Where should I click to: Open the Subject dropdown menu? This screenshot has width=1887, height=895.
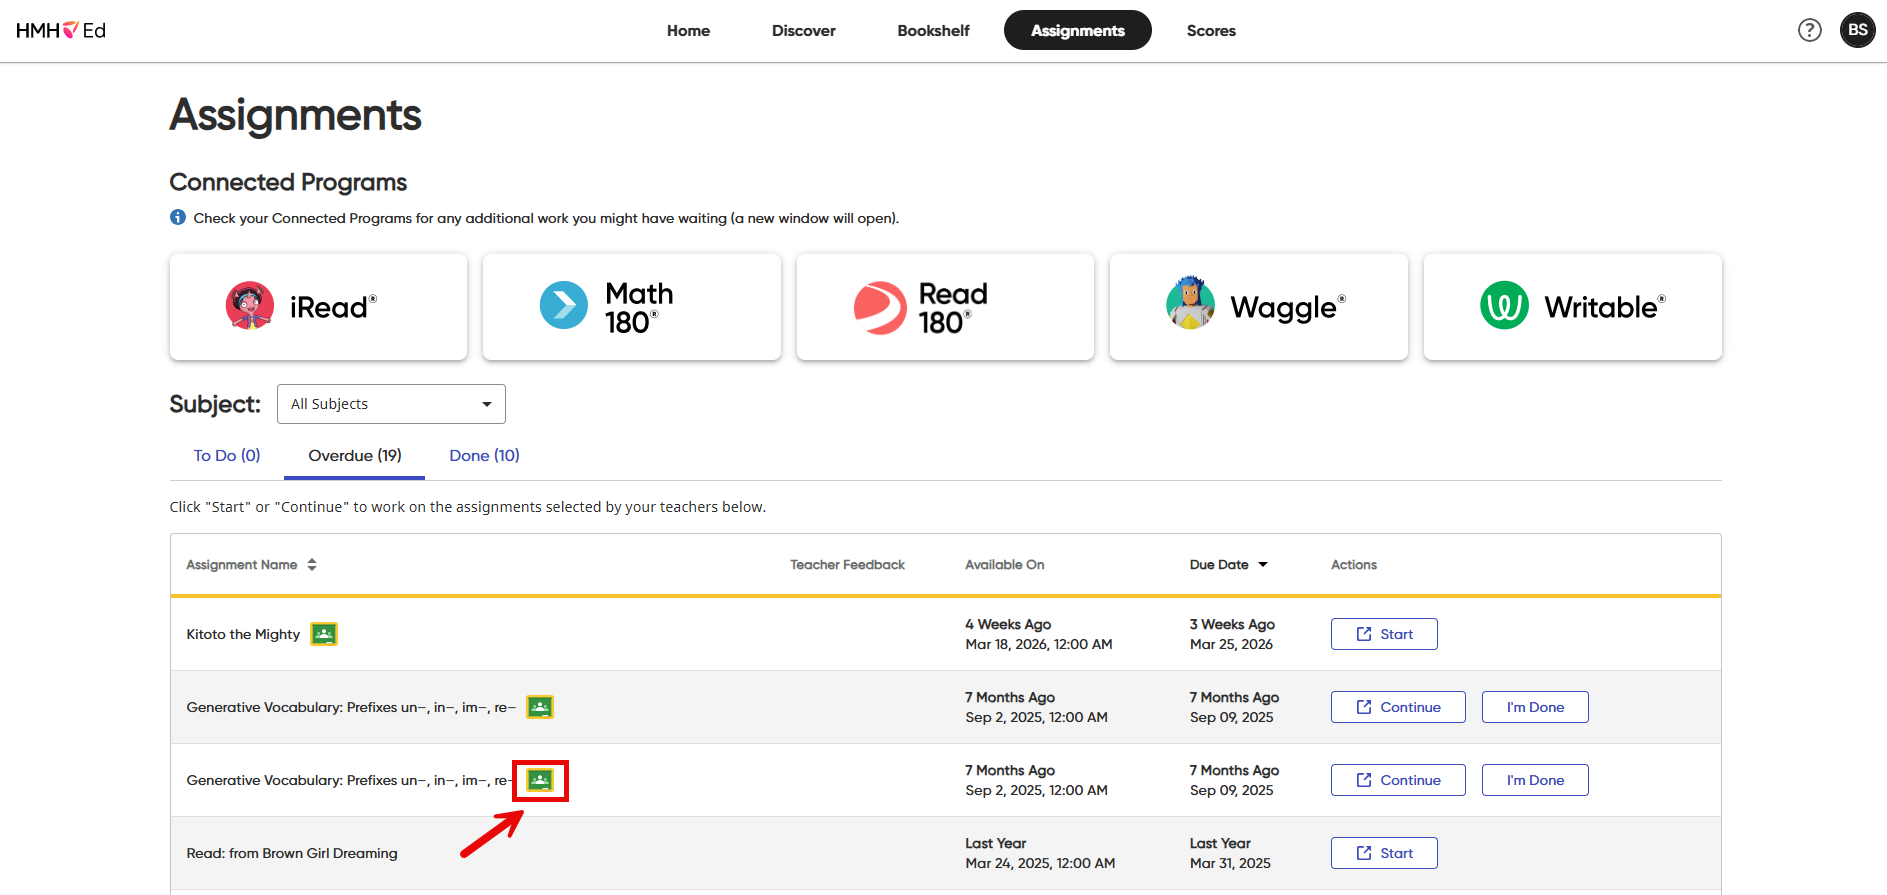[x=391, y=404]
